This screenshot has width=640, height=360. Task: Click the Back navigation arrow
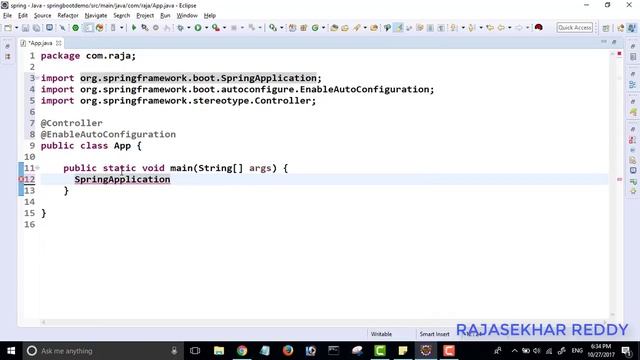(x=501, y=28)
